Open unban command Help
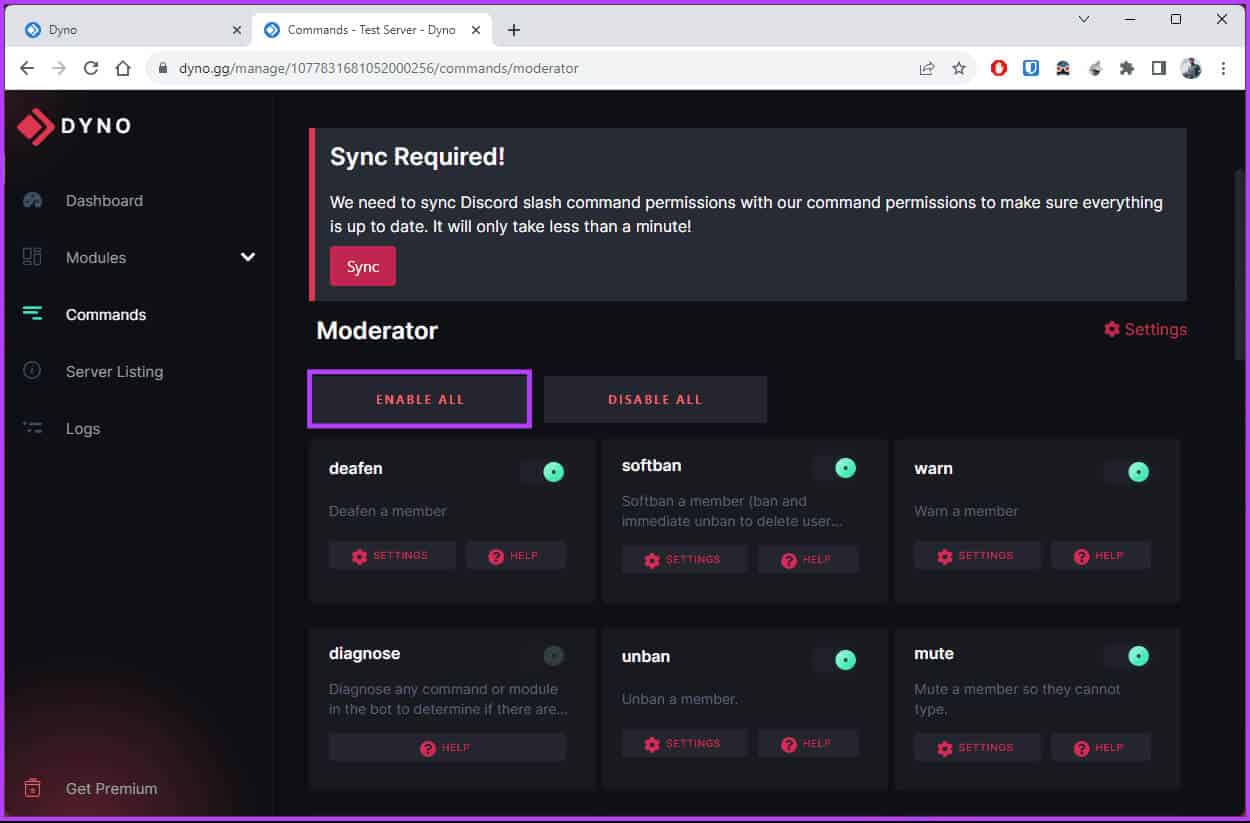 coord(808,744)
